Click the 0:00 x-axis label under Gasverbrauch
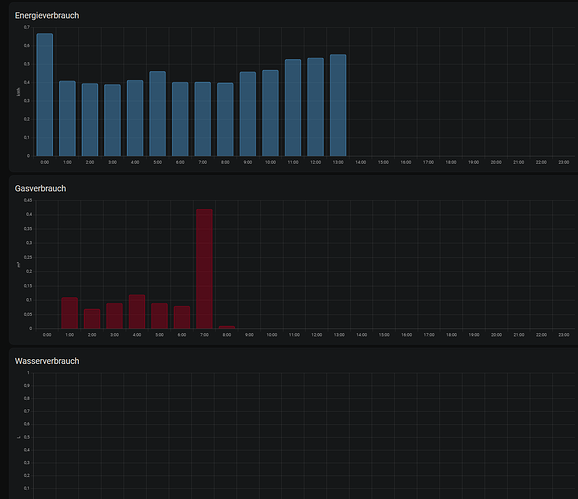578x499 pixels. pos(47,335)
